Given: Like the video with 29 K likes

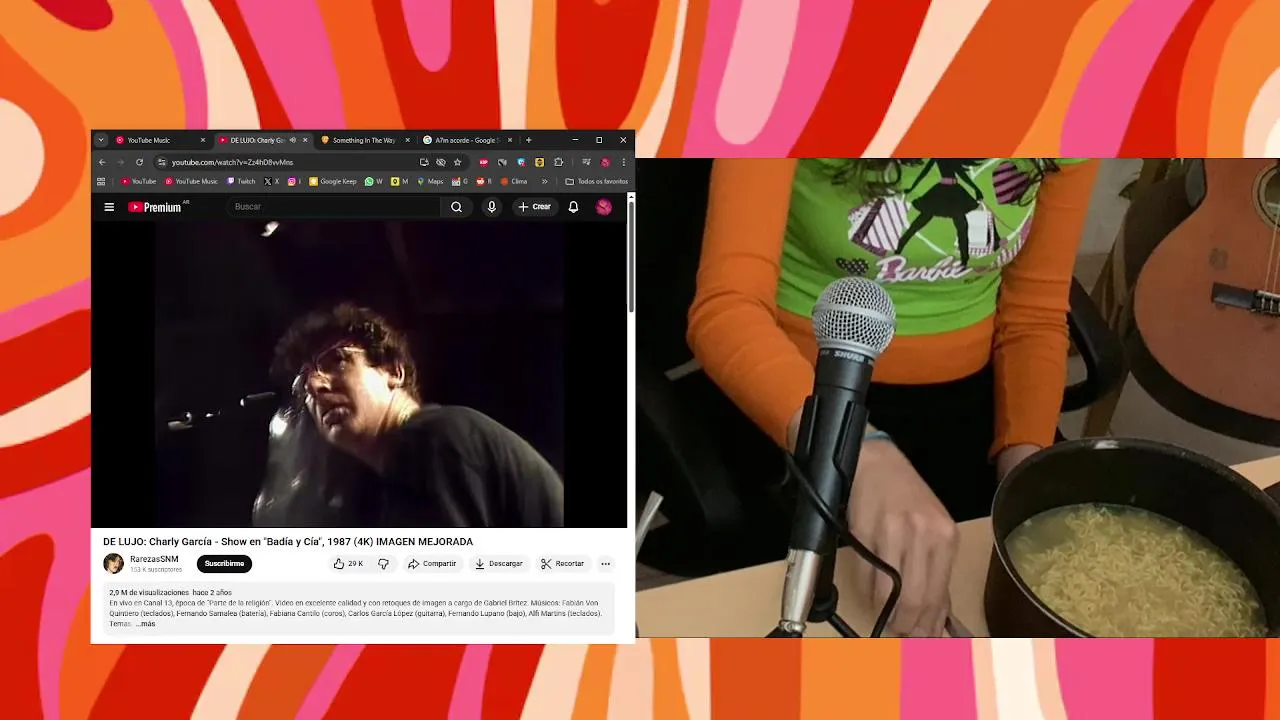Looking at the screenshot, I should click(x=348, y=564).
